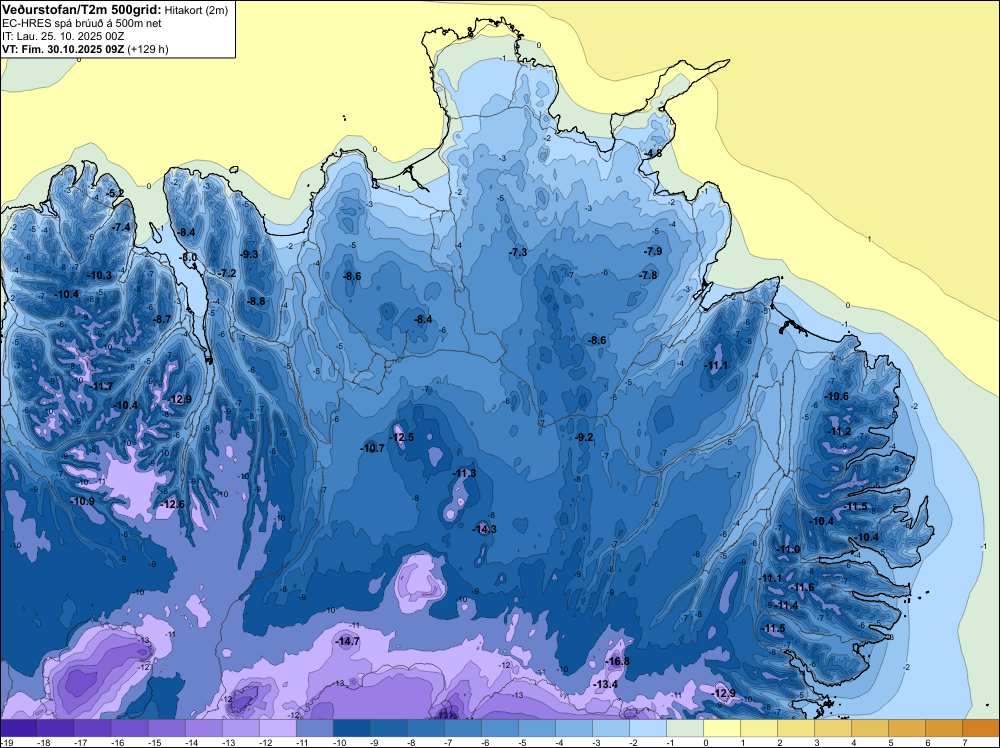Click the -10.3 temperature value

click(99, 275)
